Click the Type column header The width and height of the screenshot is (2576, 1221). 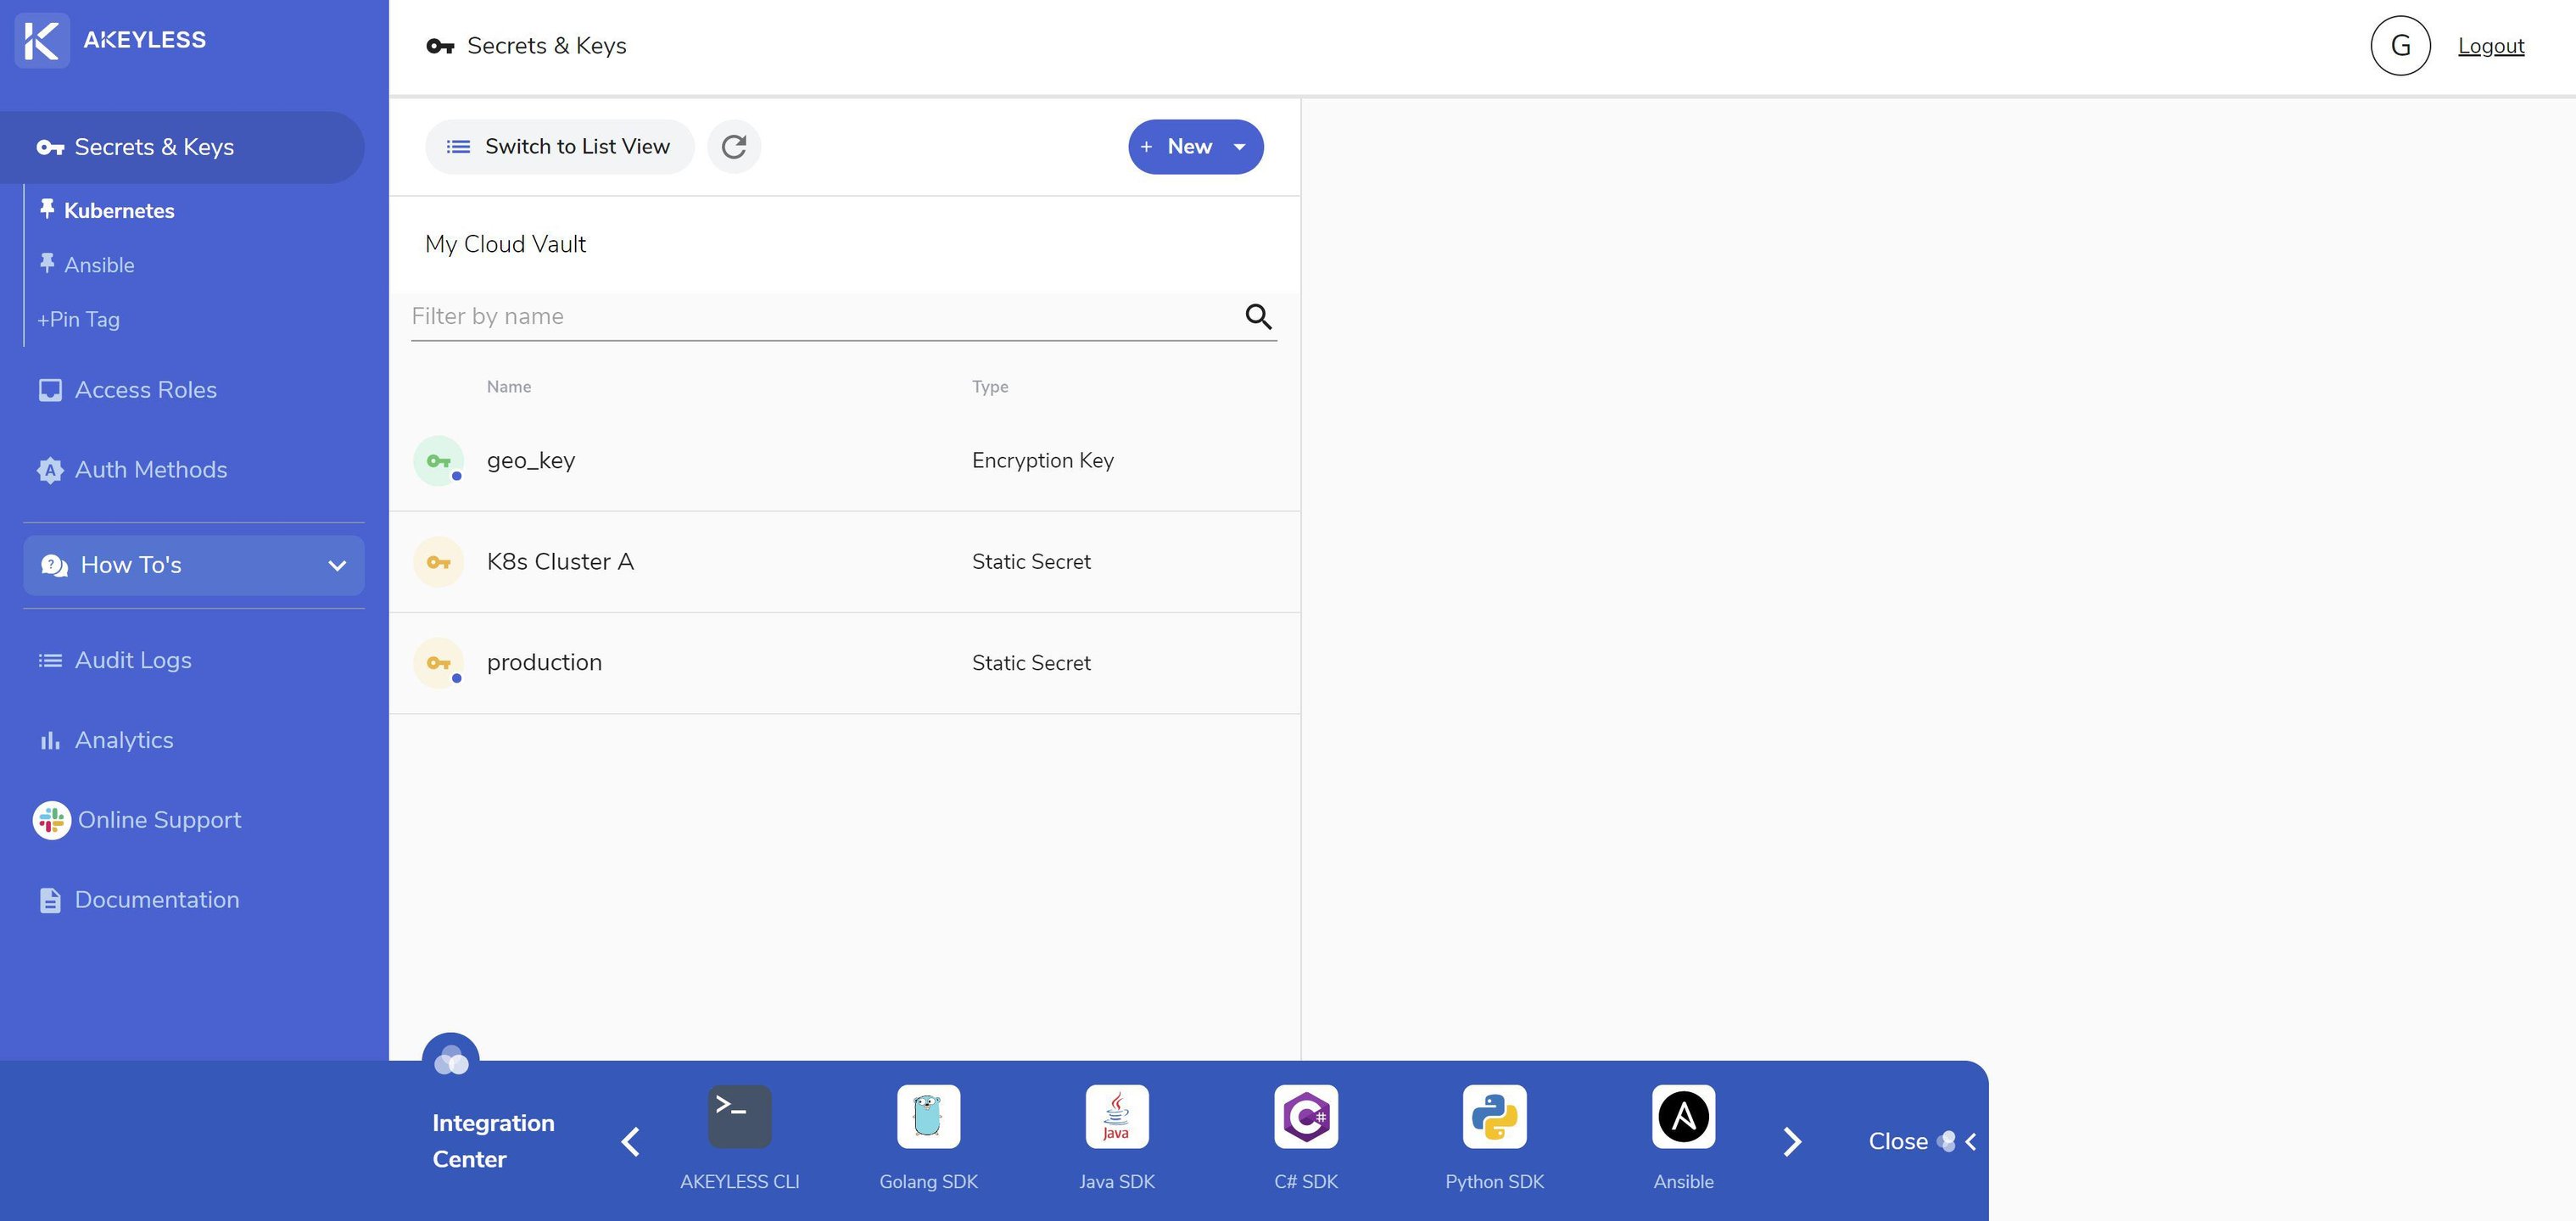(990, 387)
